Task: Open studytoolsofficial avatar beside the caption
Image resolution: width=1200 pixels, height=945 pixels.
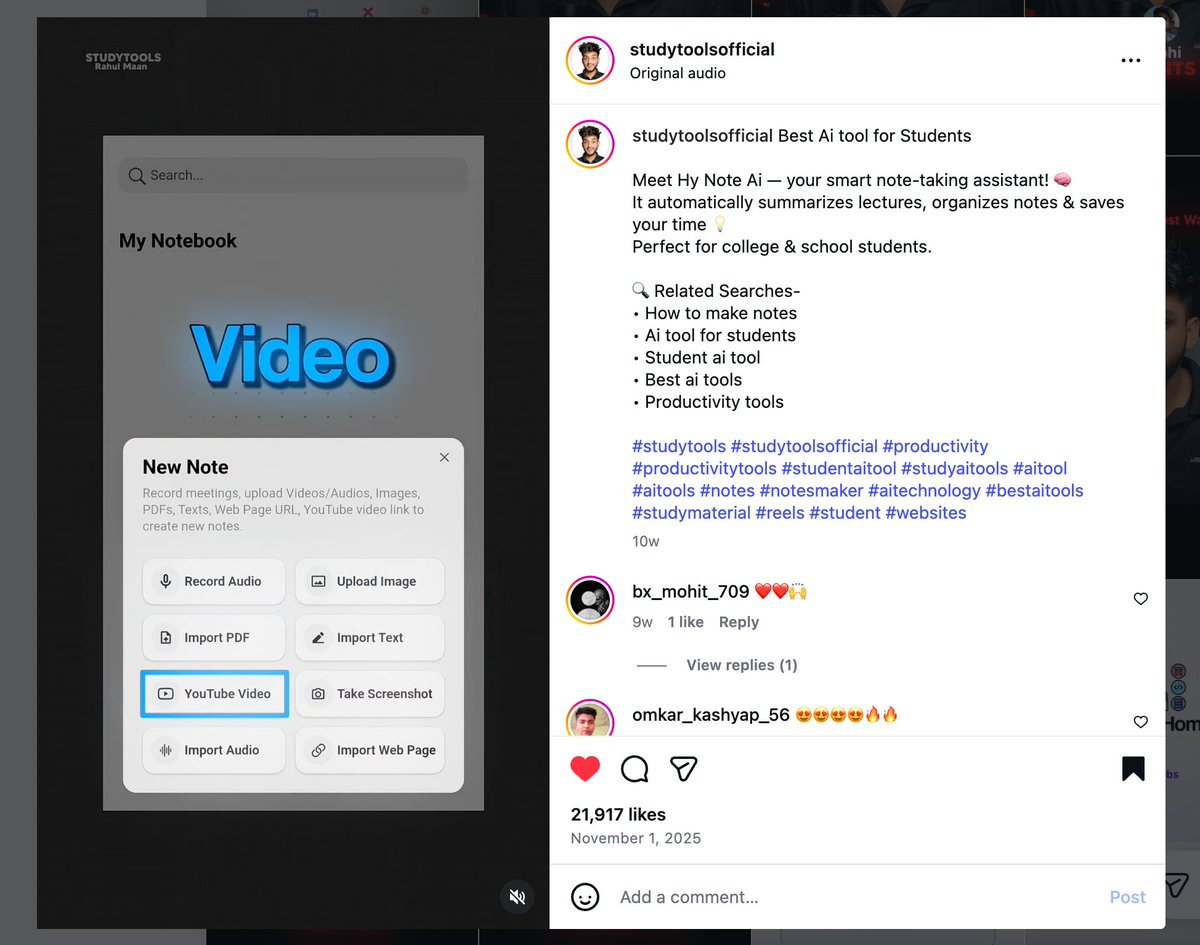Action: tap(590, 144)
